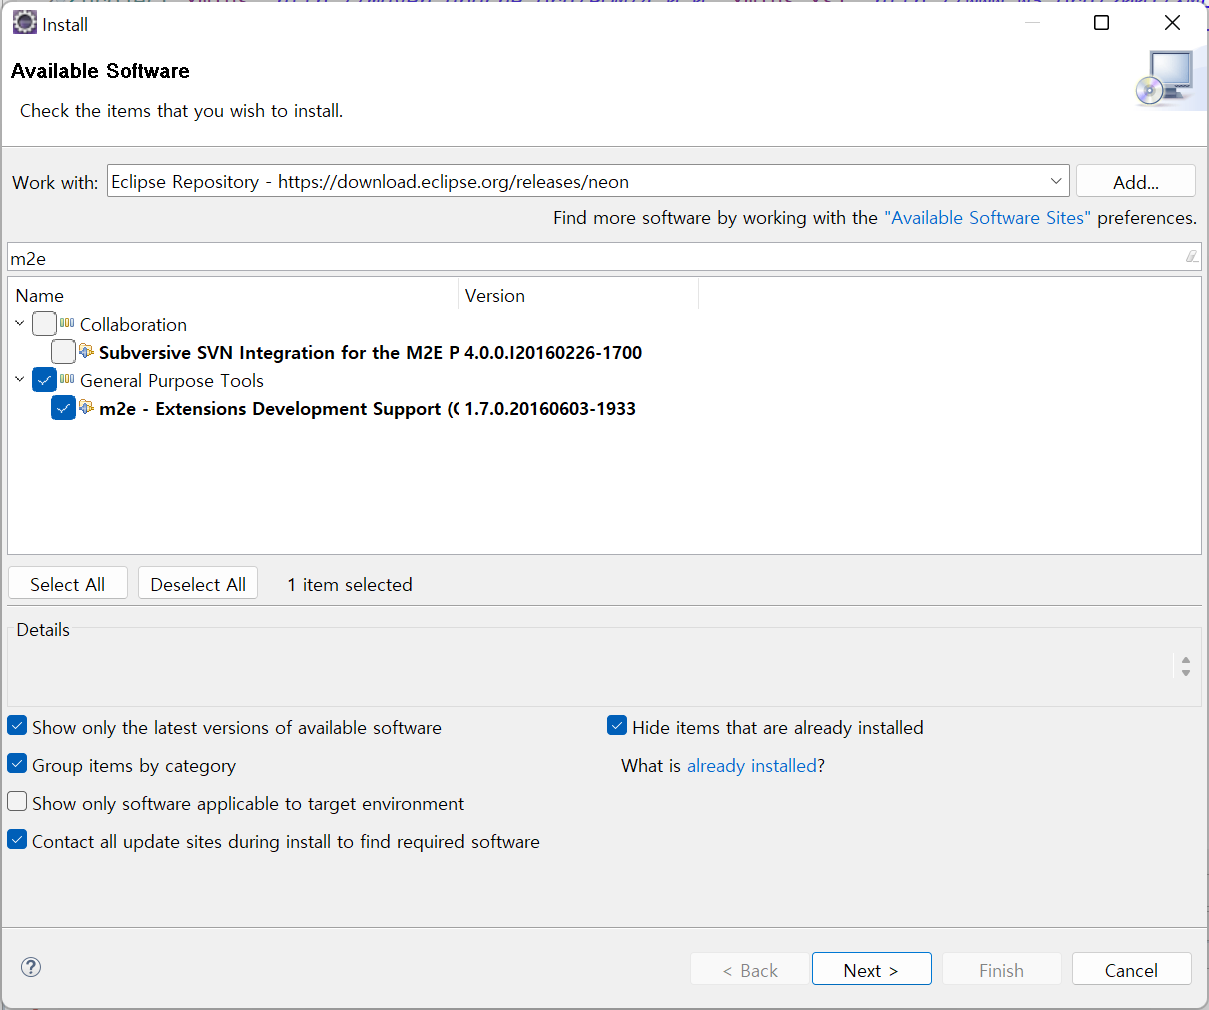Select Subversive SVN Integration row text
1209x1010 pixels.
[279, 352]
